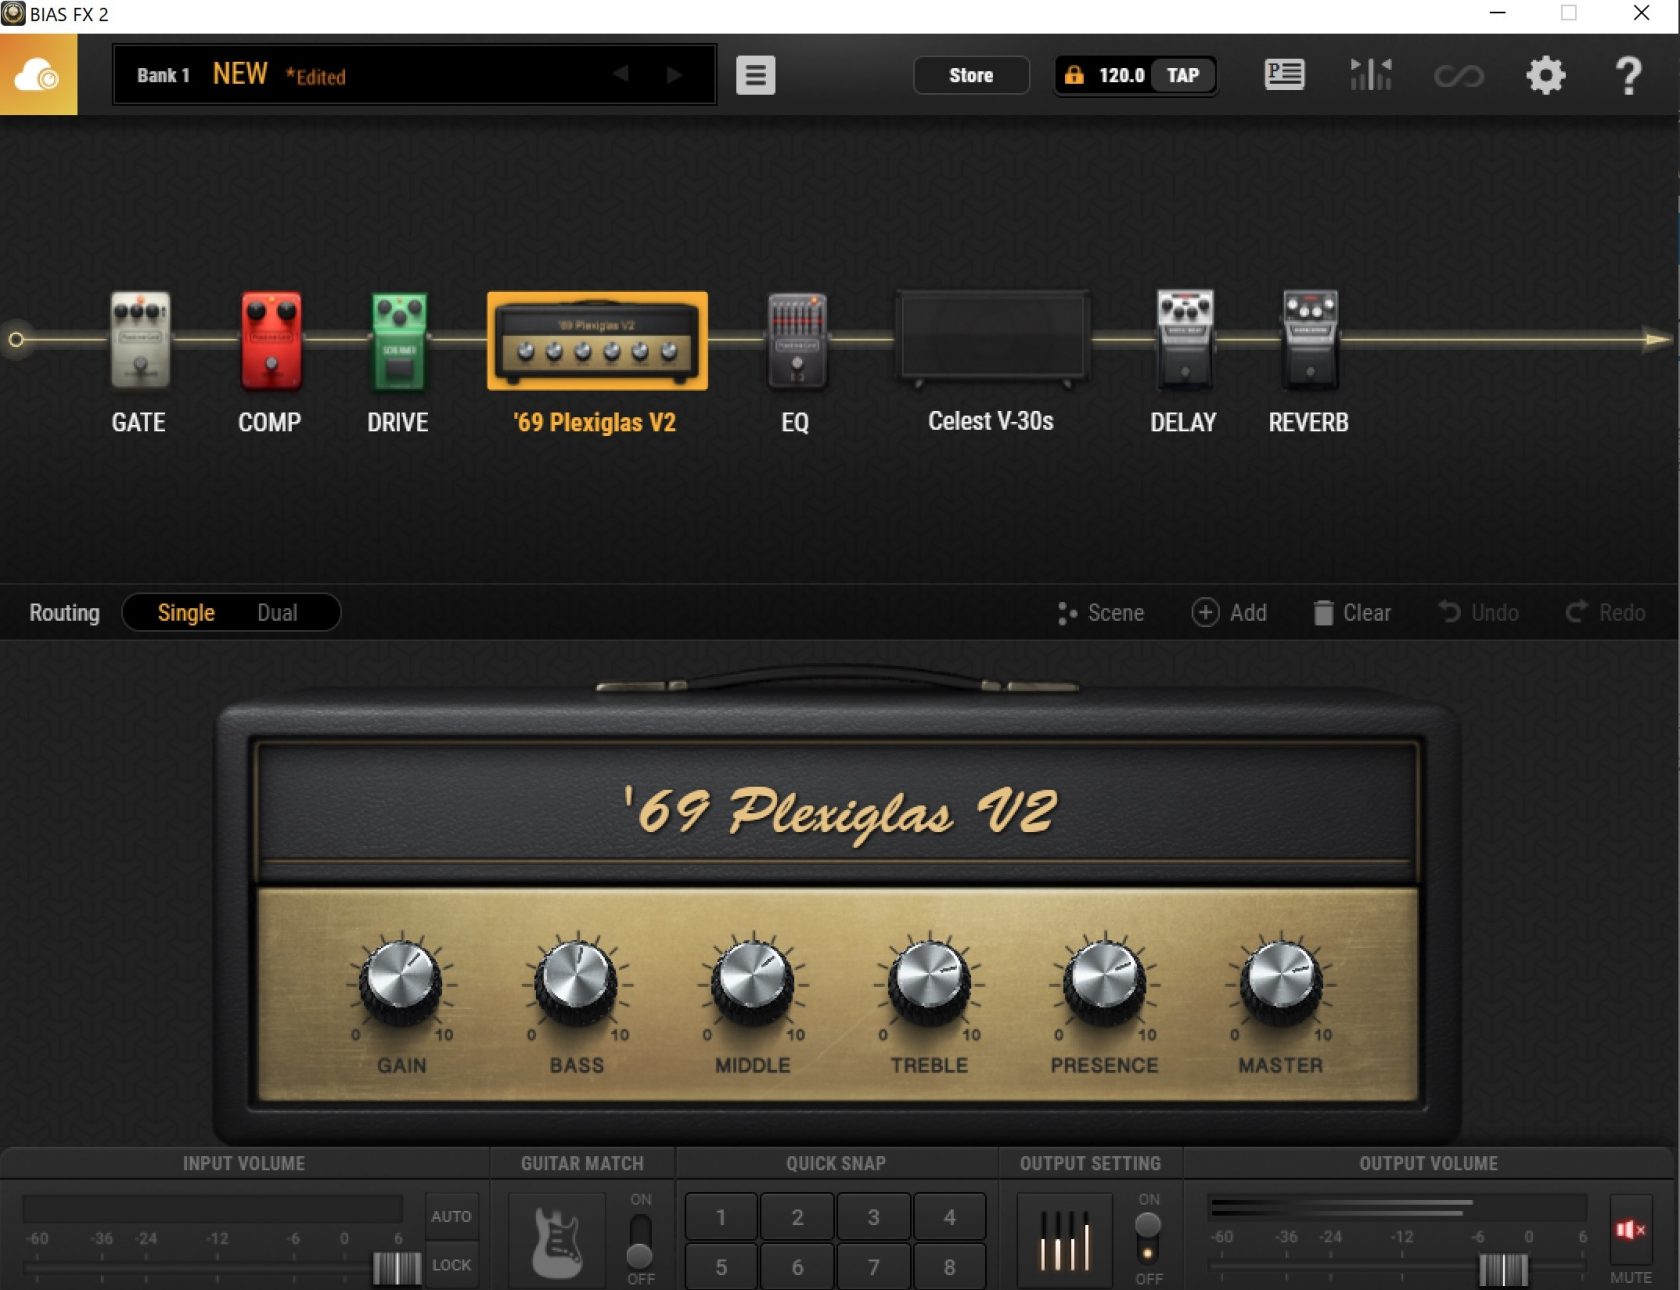Enable AUTO input volume
Image resolution: width=1680 pixels, height=1290 pixels.
[x=451, y=1216]
